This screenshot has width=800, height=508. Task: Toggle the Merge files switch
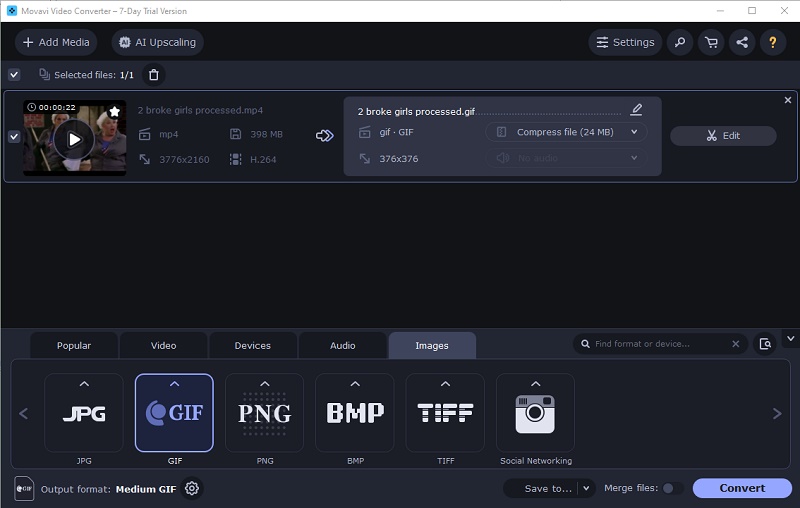pyautogui.click(x=672, y=489)
